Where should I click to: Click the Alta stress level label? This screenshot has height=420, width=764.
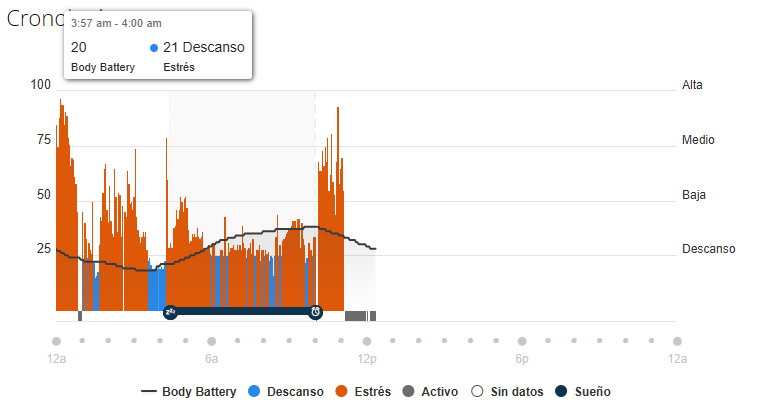pyautogui.click(x=692, y=85)
